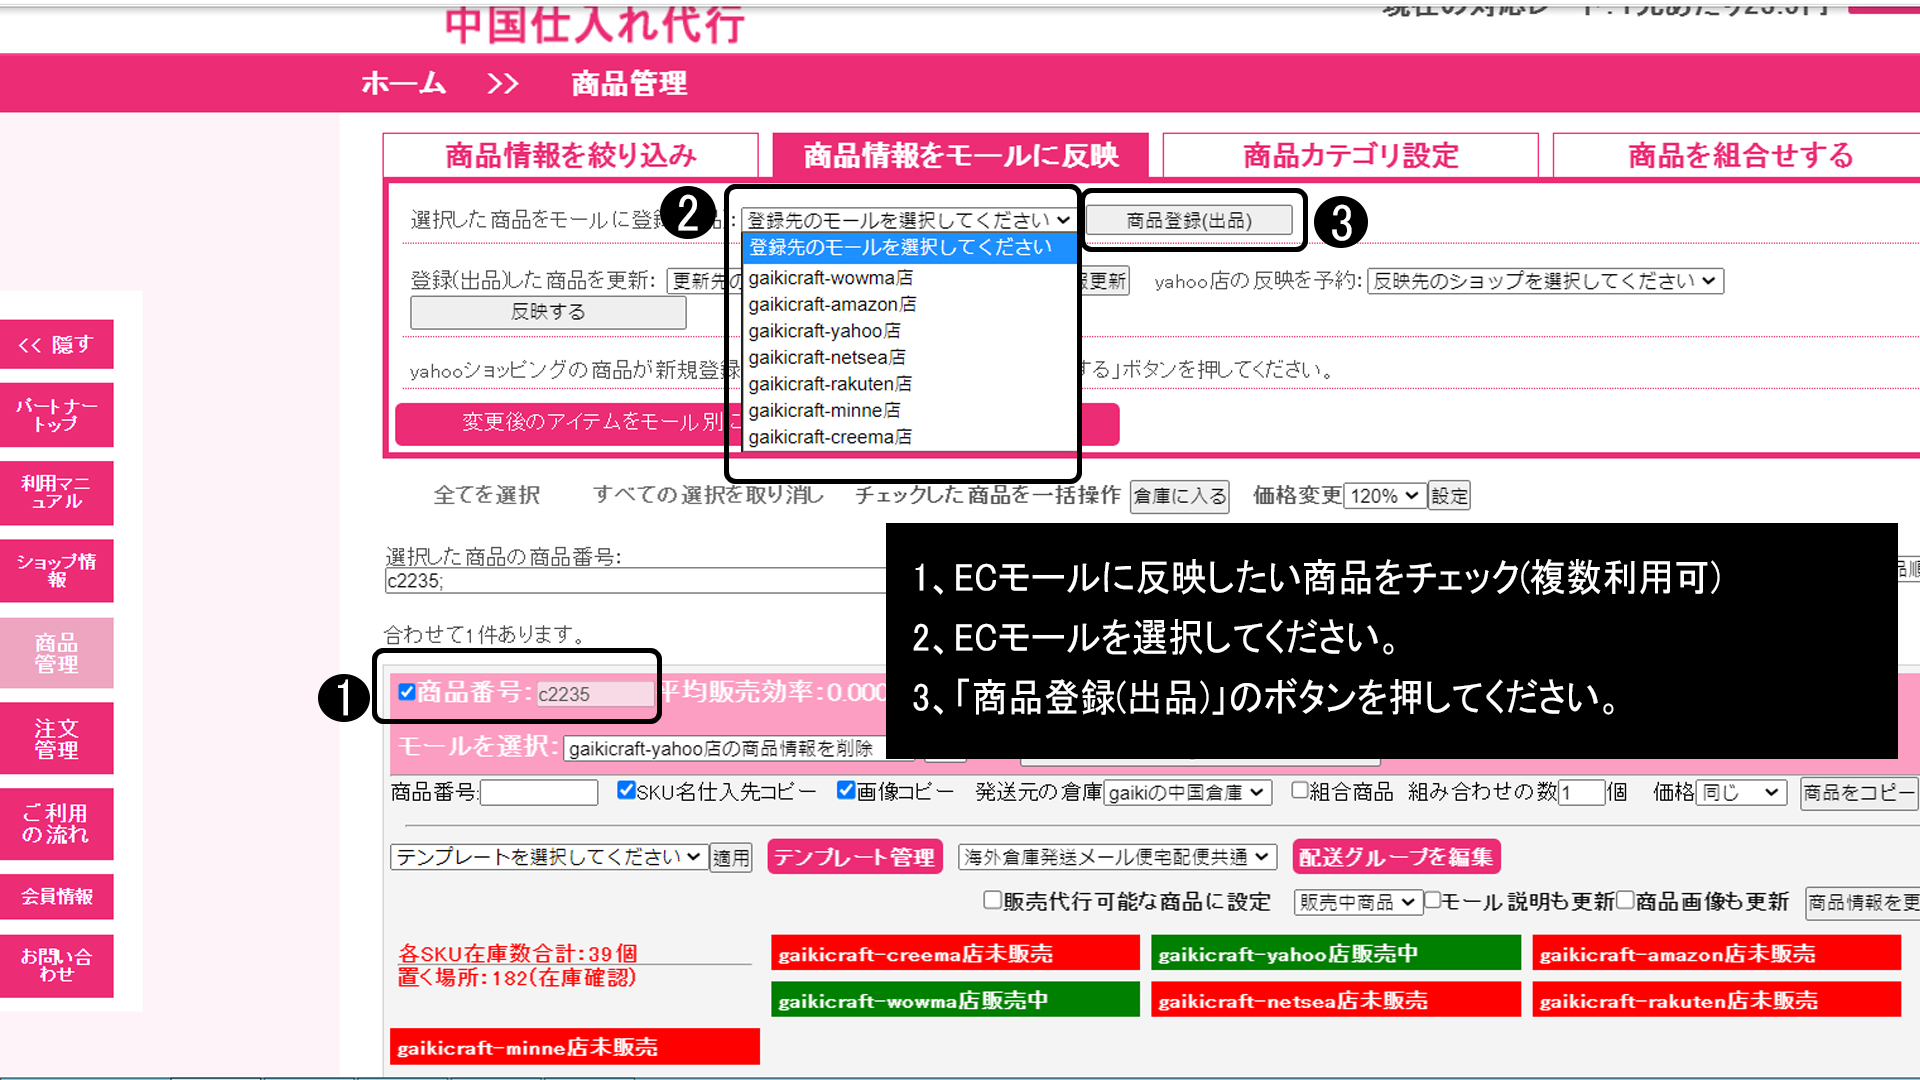1920x1080 pixels.
Task: Expand the 価格変更 120% dropdown
Action: pos(1384,496)
